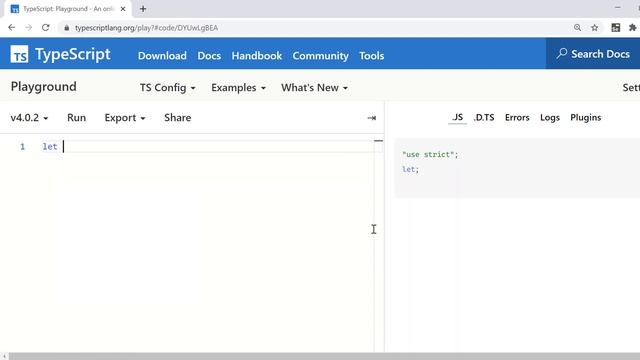This screenshot has height=360, width=640.
Task: Click the padlock site info icon
Action: [x=67, y=28]
